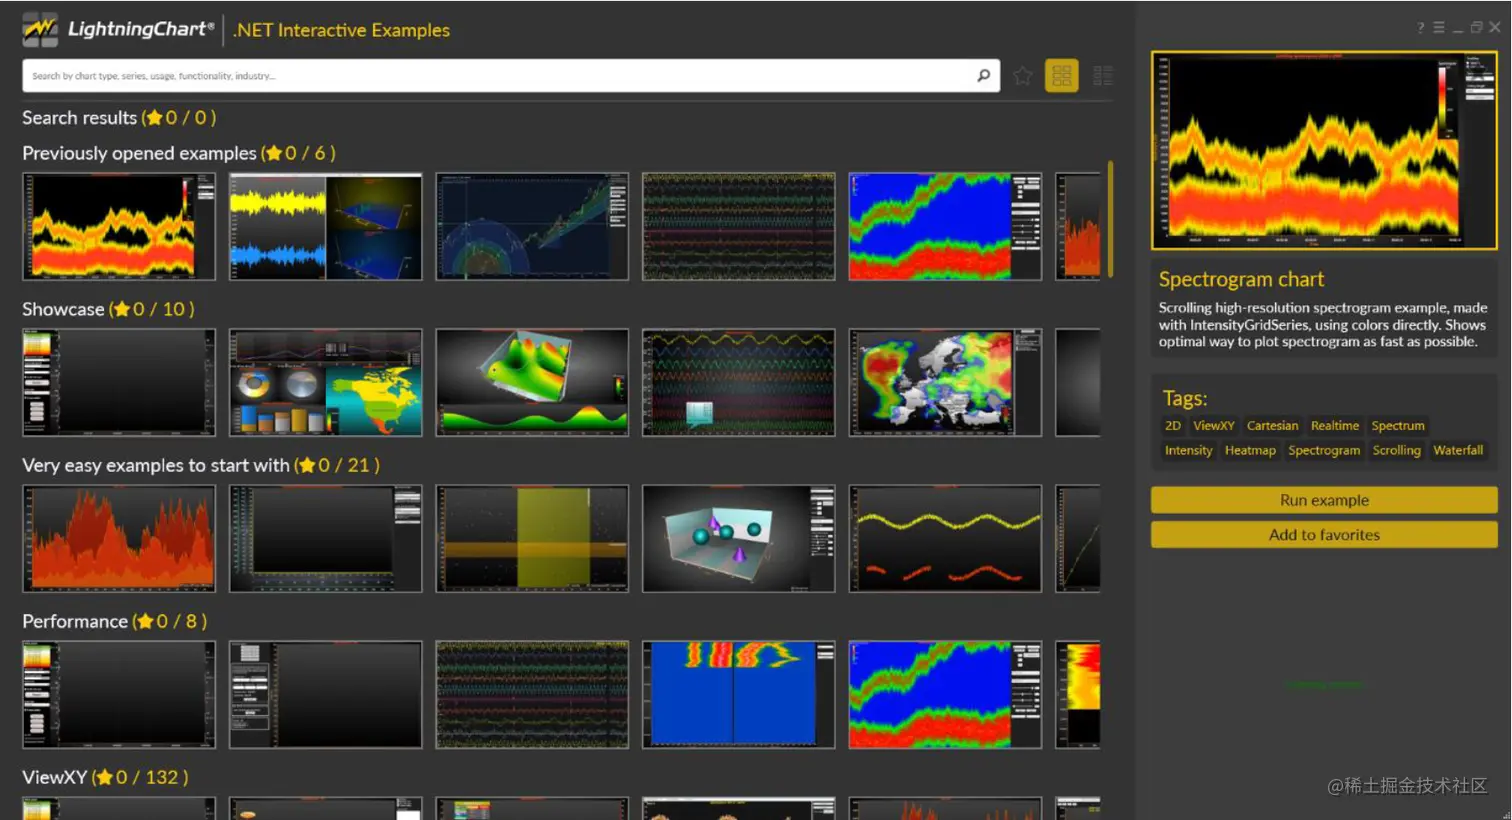The image size is (1512, 820).
Task: Open Showcase dashboard with donuts and map
Action: coord(325,382)
